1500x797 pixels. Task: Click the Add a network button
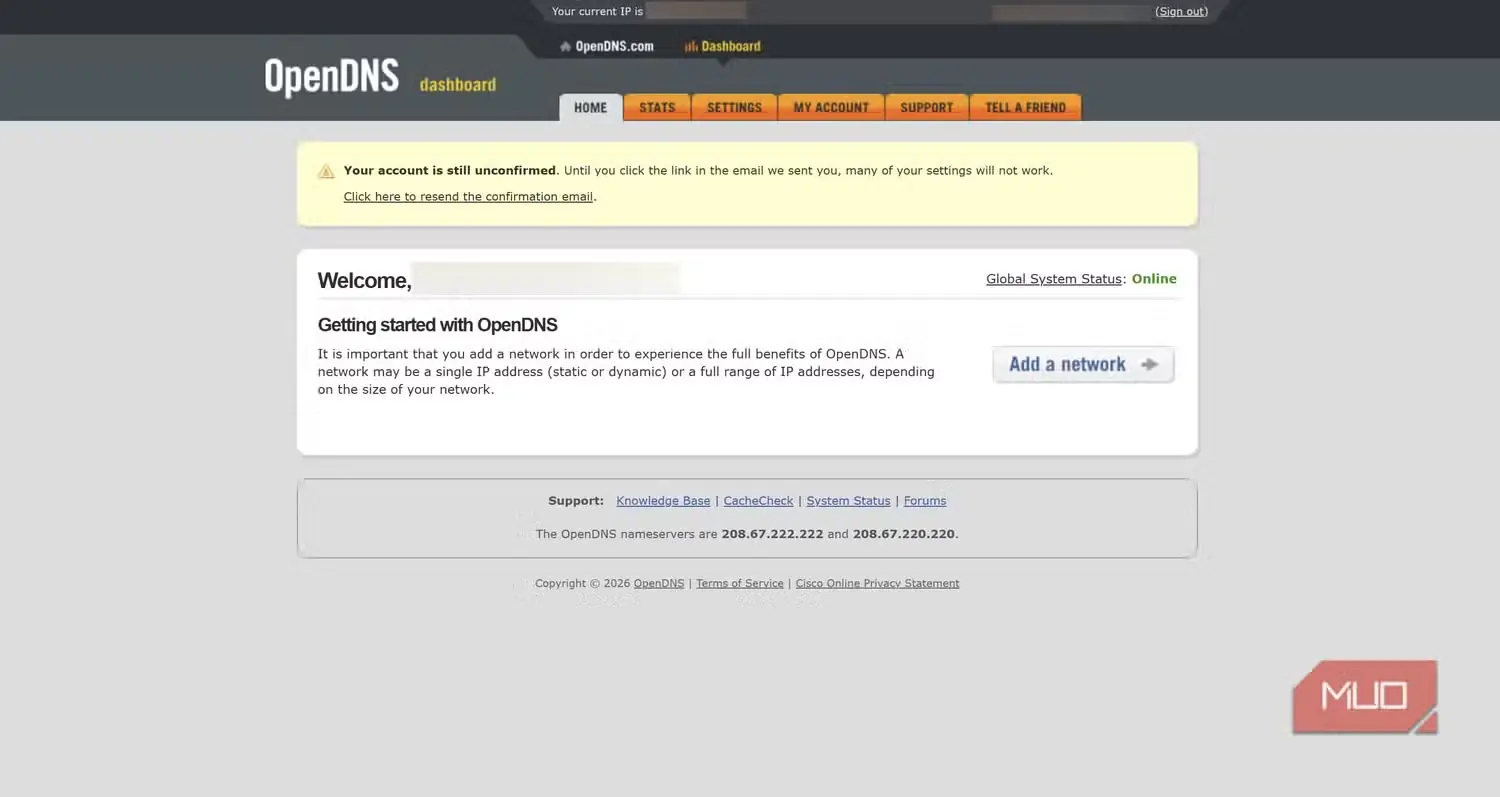coord(1083,365)
